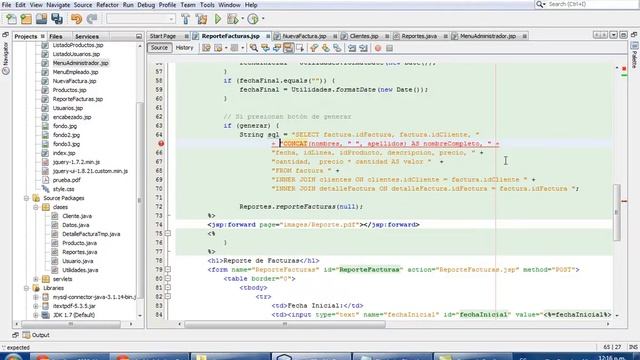
Task: Click the Shift Line Right icon
Action: coord(363,48)
